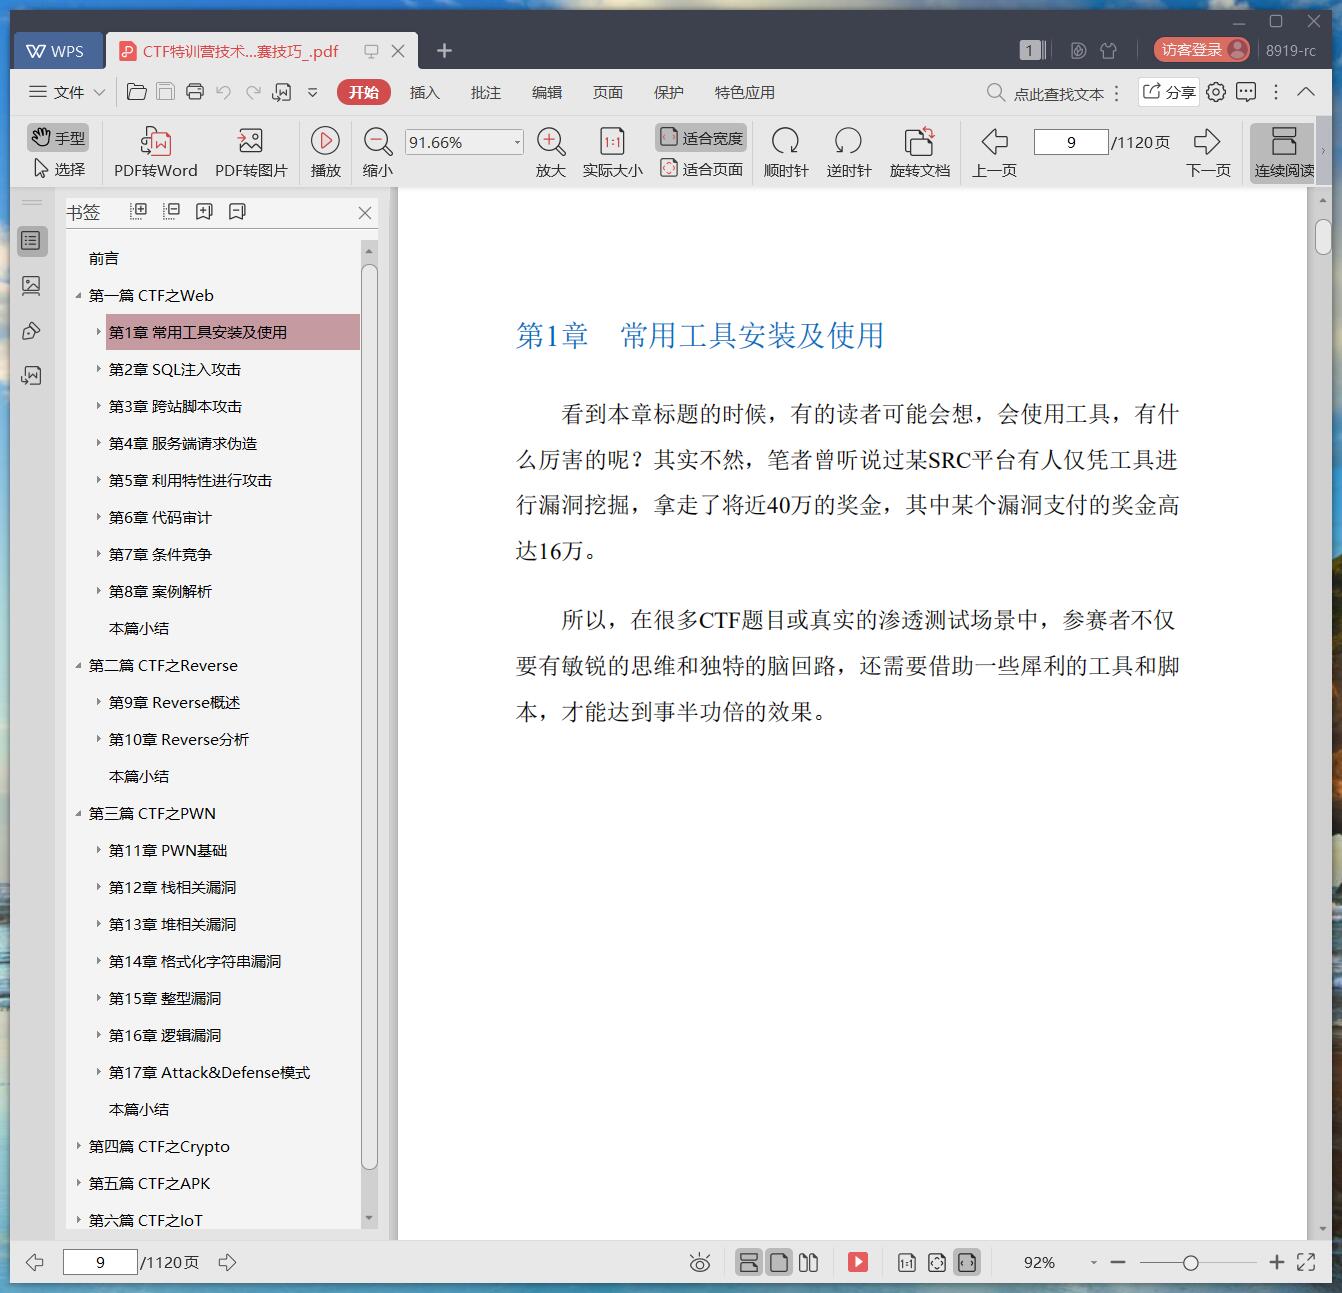This screenshot has width=1342, height=1293.
Task: Rotate page clockwise (顺时针)
Action: [x=785, y=152]
